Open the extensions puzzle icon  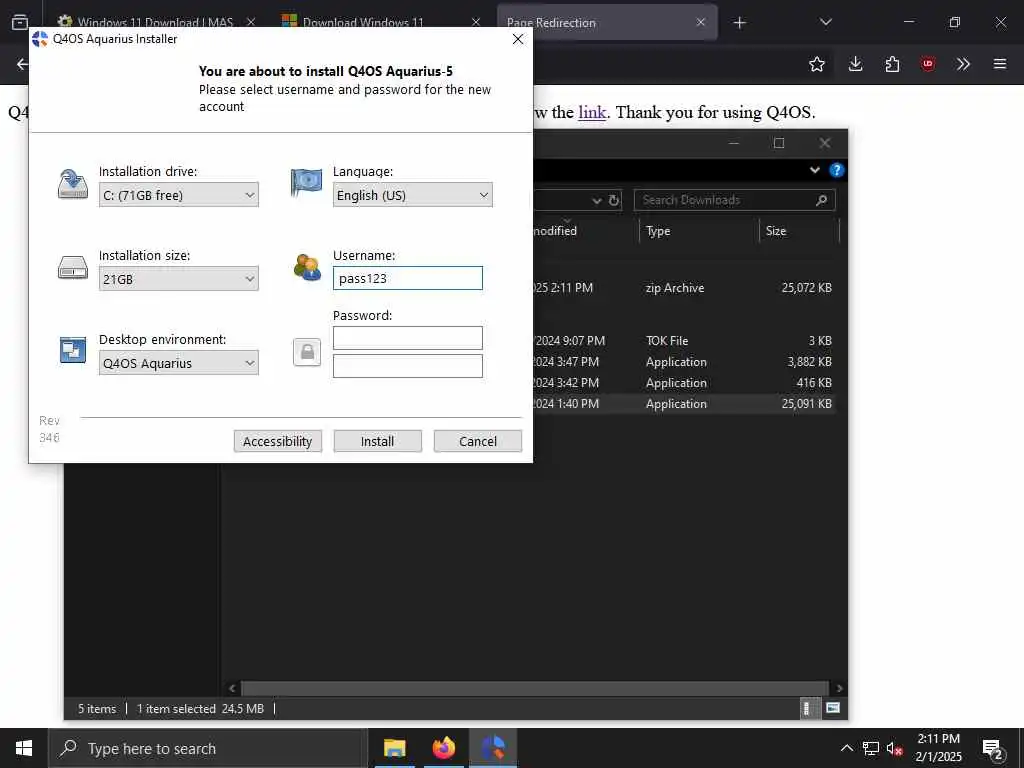point(892,64)
